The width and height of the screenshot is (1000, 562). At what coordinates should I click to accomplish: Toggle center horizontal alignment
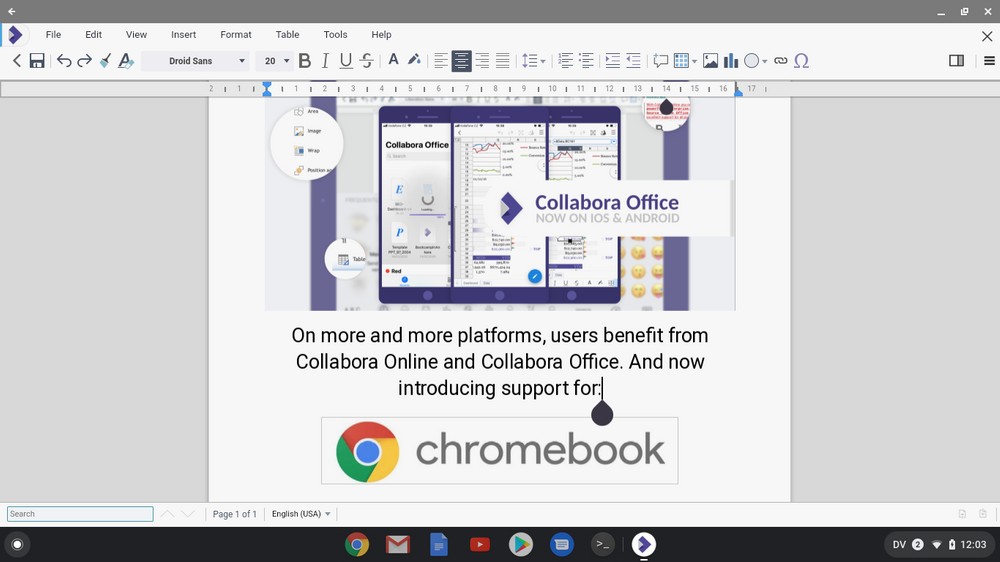(461, 61)
